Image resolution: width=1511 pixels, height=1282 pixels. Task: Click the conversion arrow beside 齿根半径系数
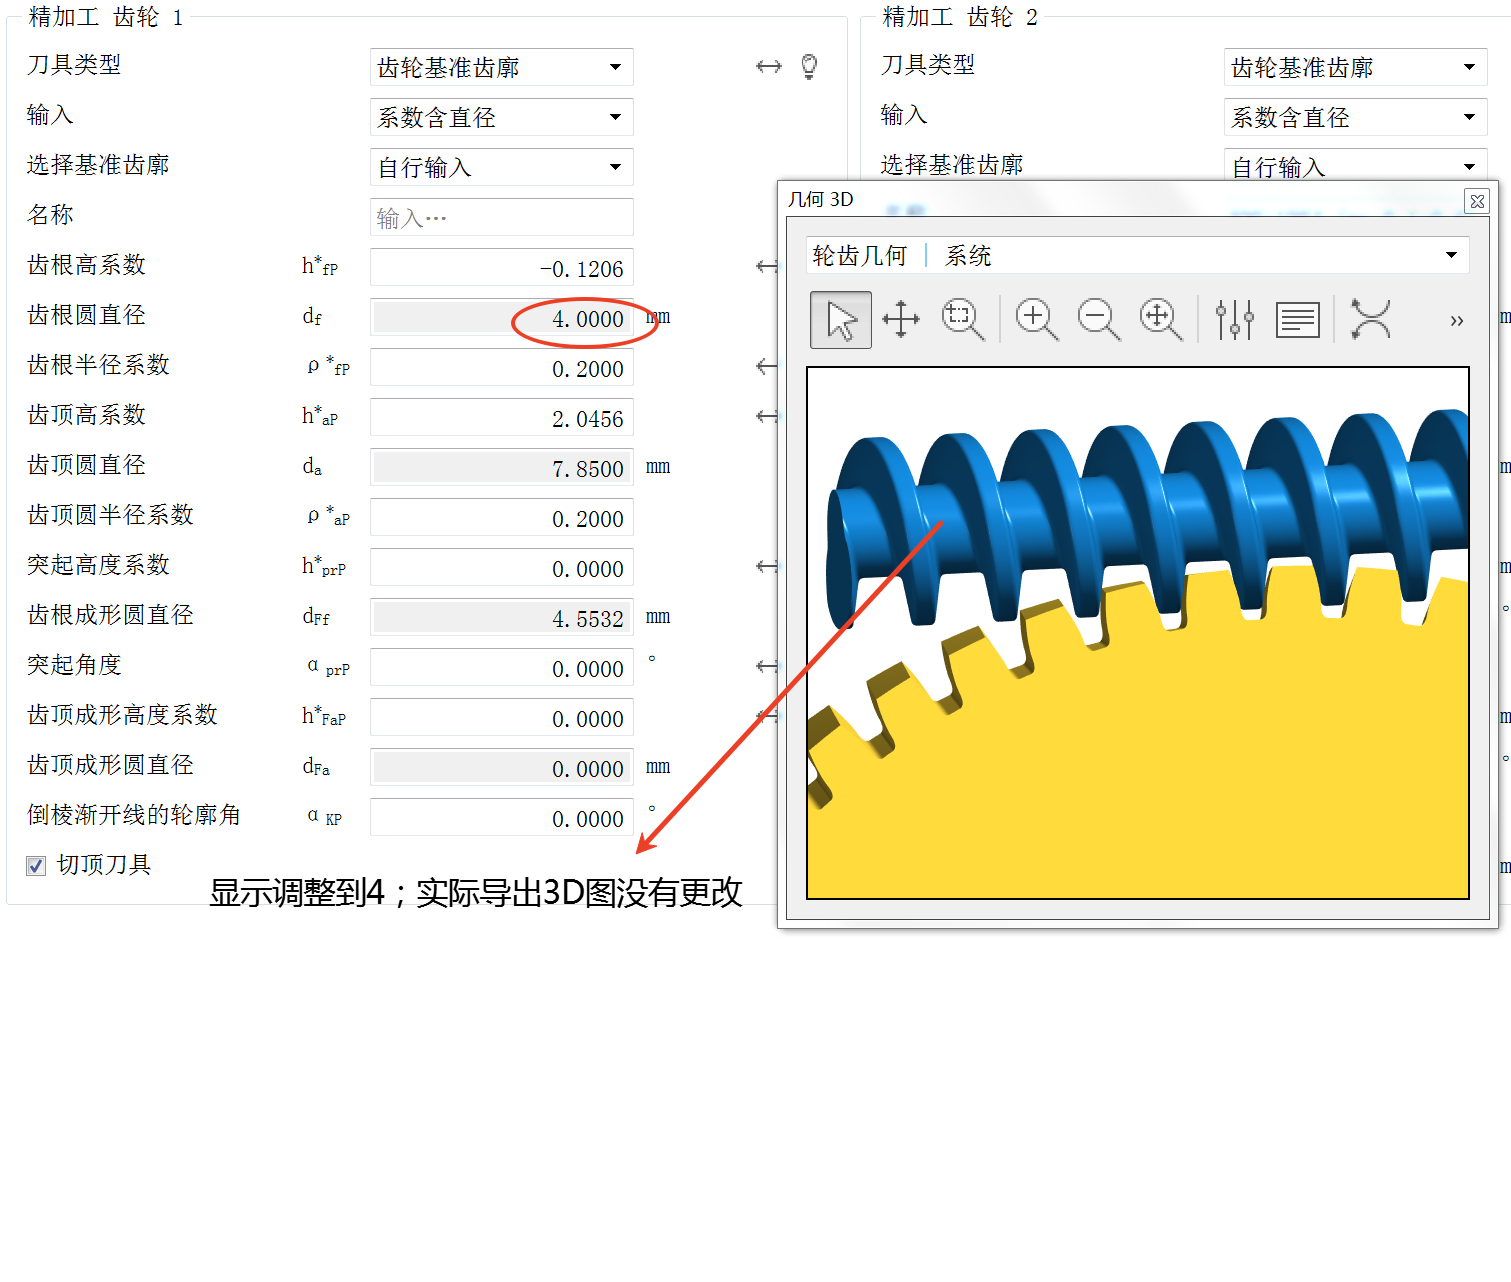766,366
